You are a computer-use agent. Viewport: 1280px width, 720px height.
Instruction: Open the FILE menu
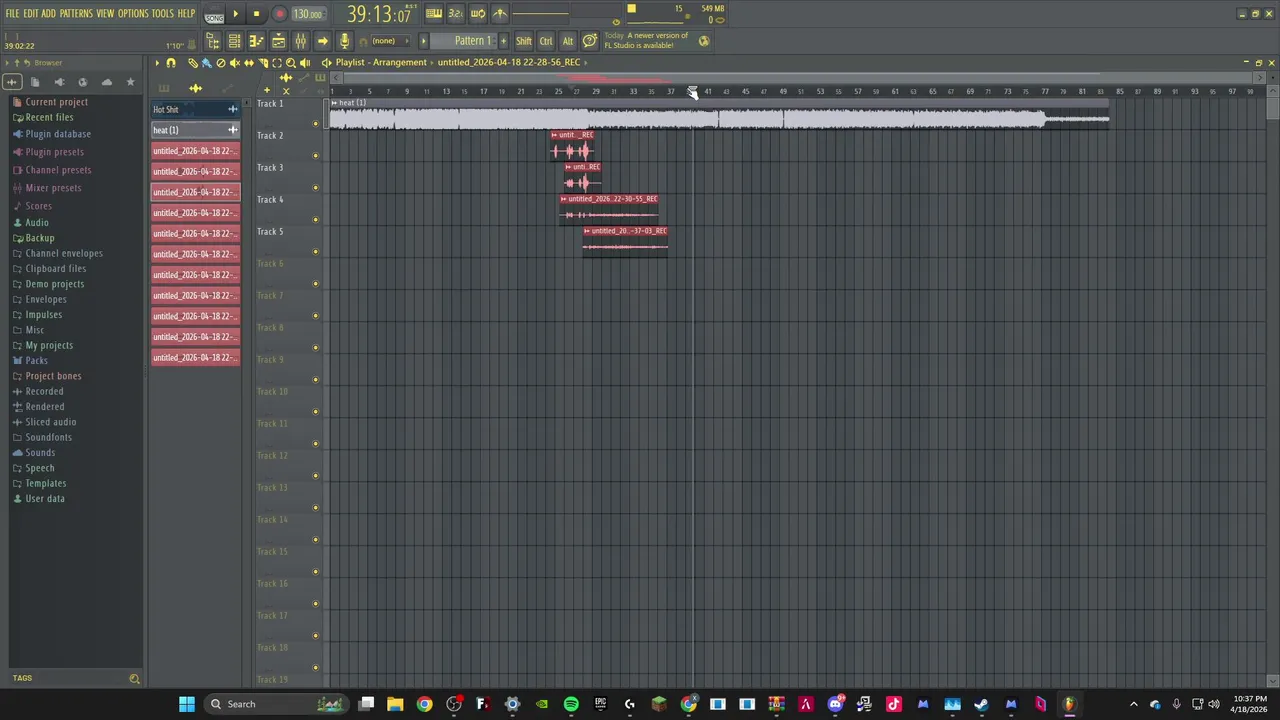tap(12, 13)
